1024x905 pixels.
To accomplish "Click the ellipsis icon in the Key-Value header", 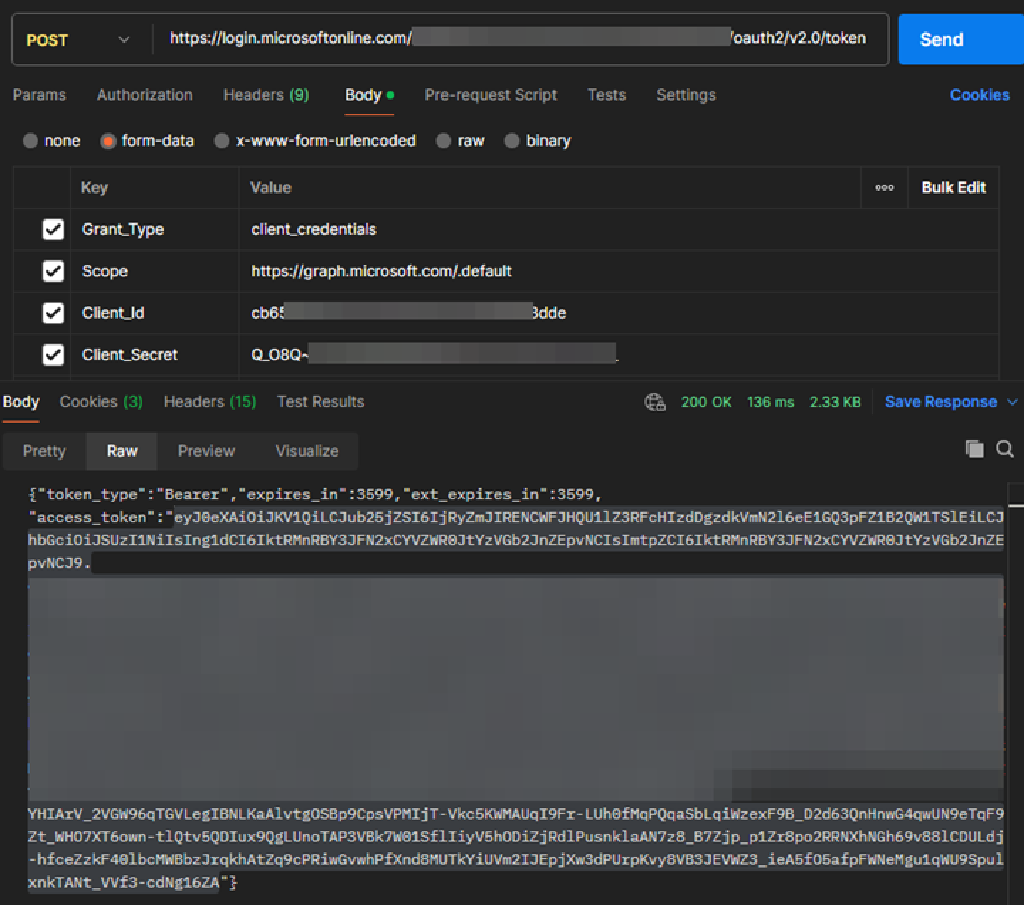I will (884, 187).
